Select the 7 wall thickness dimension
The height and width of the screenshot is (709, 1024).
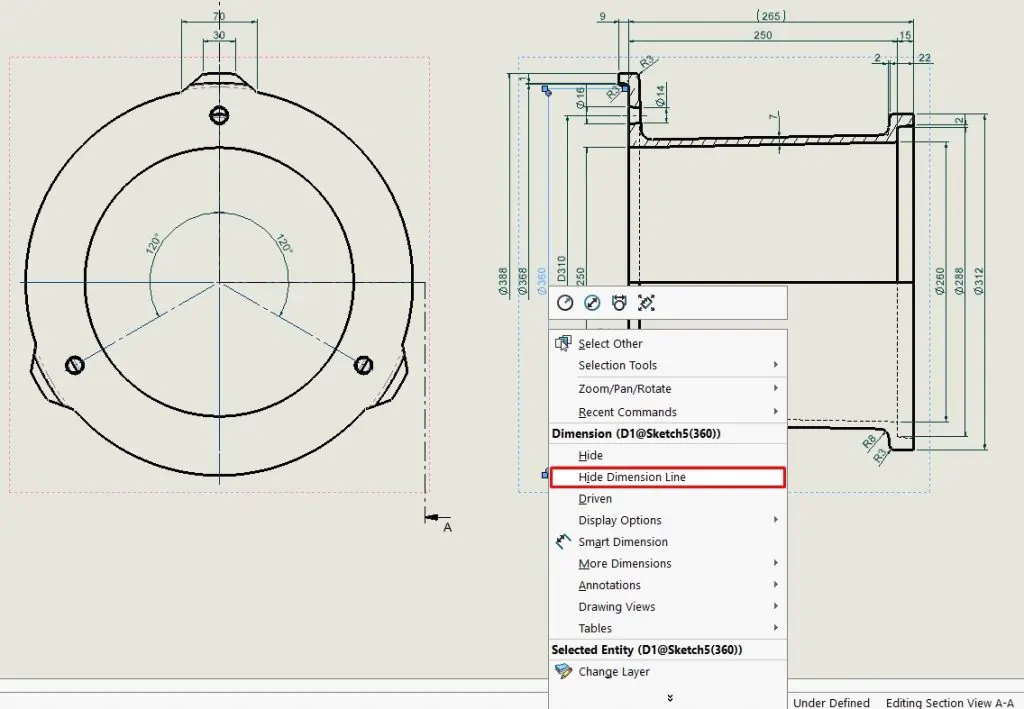[774, 117]
